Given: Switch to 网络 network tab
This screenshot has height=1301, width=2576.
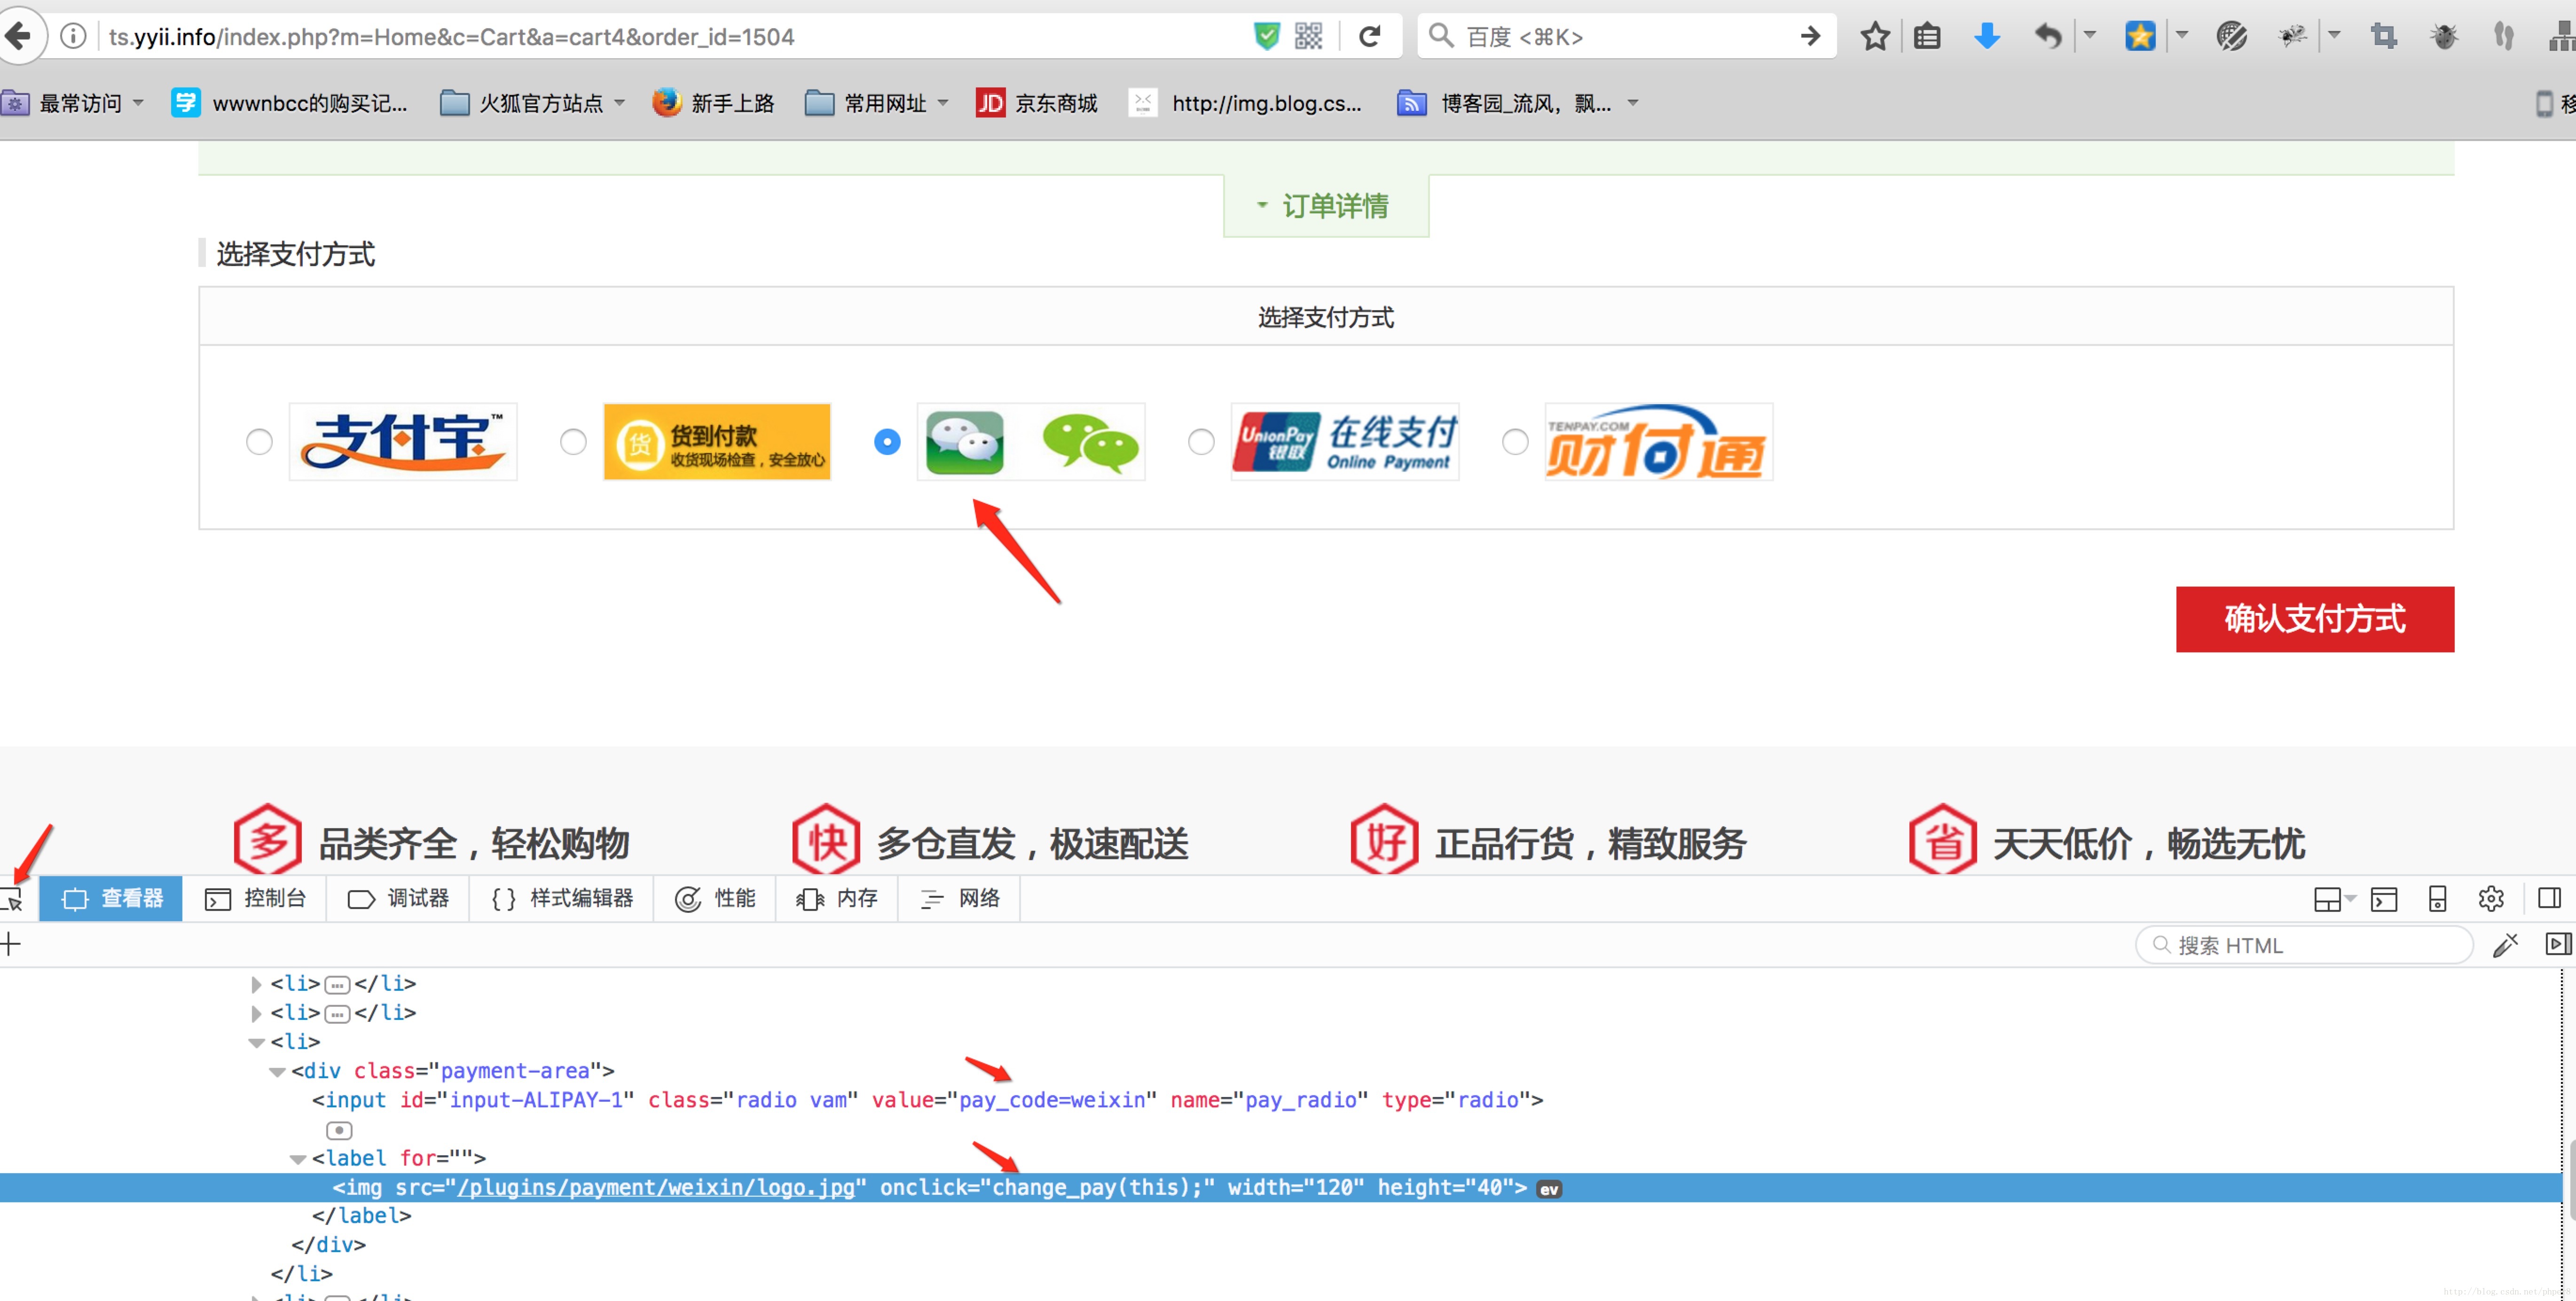Looking at the screenshot, I should point(959,898).
